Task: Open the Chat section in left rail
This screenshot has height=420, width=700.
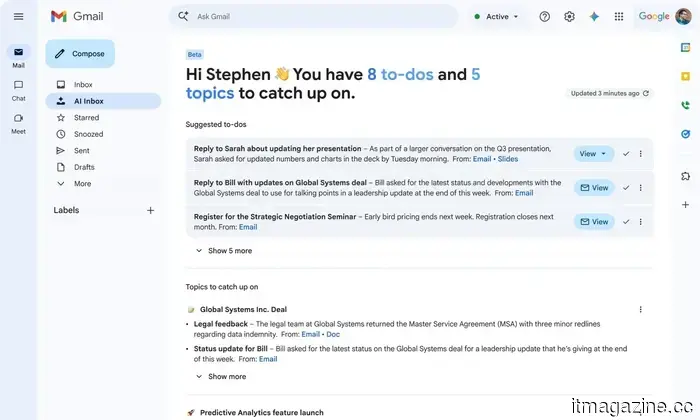Action: [x=18, y=91]
